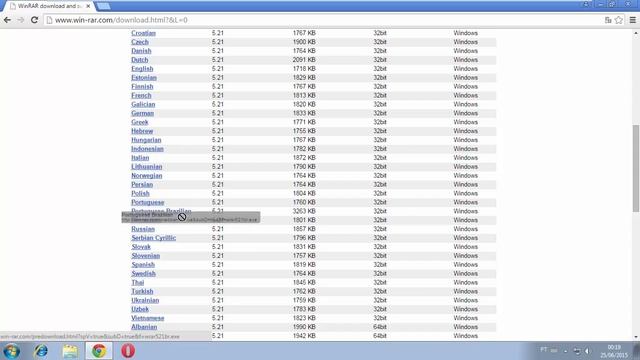Open the Galician download link
640x360 pixels.
point(143,104)
